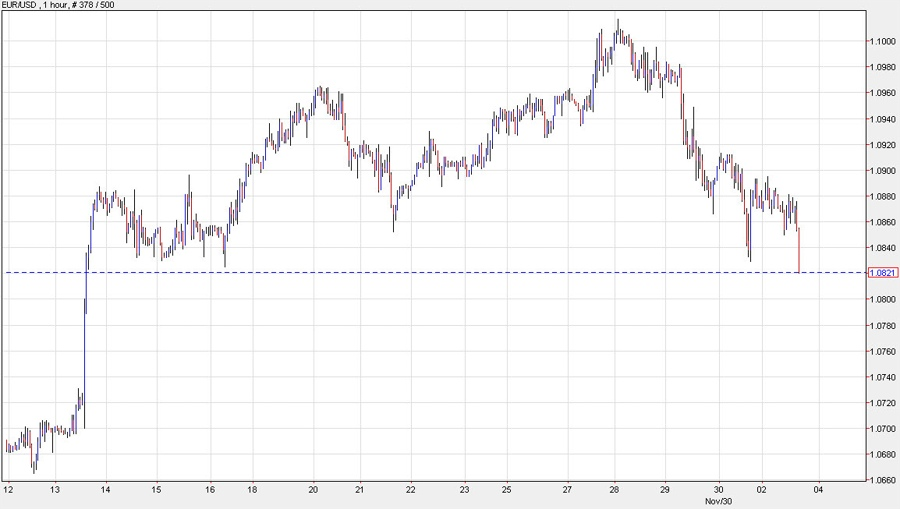Click the 1.0720 price axis label
Screen dimensions: 900x509
(x=883, y=403)
